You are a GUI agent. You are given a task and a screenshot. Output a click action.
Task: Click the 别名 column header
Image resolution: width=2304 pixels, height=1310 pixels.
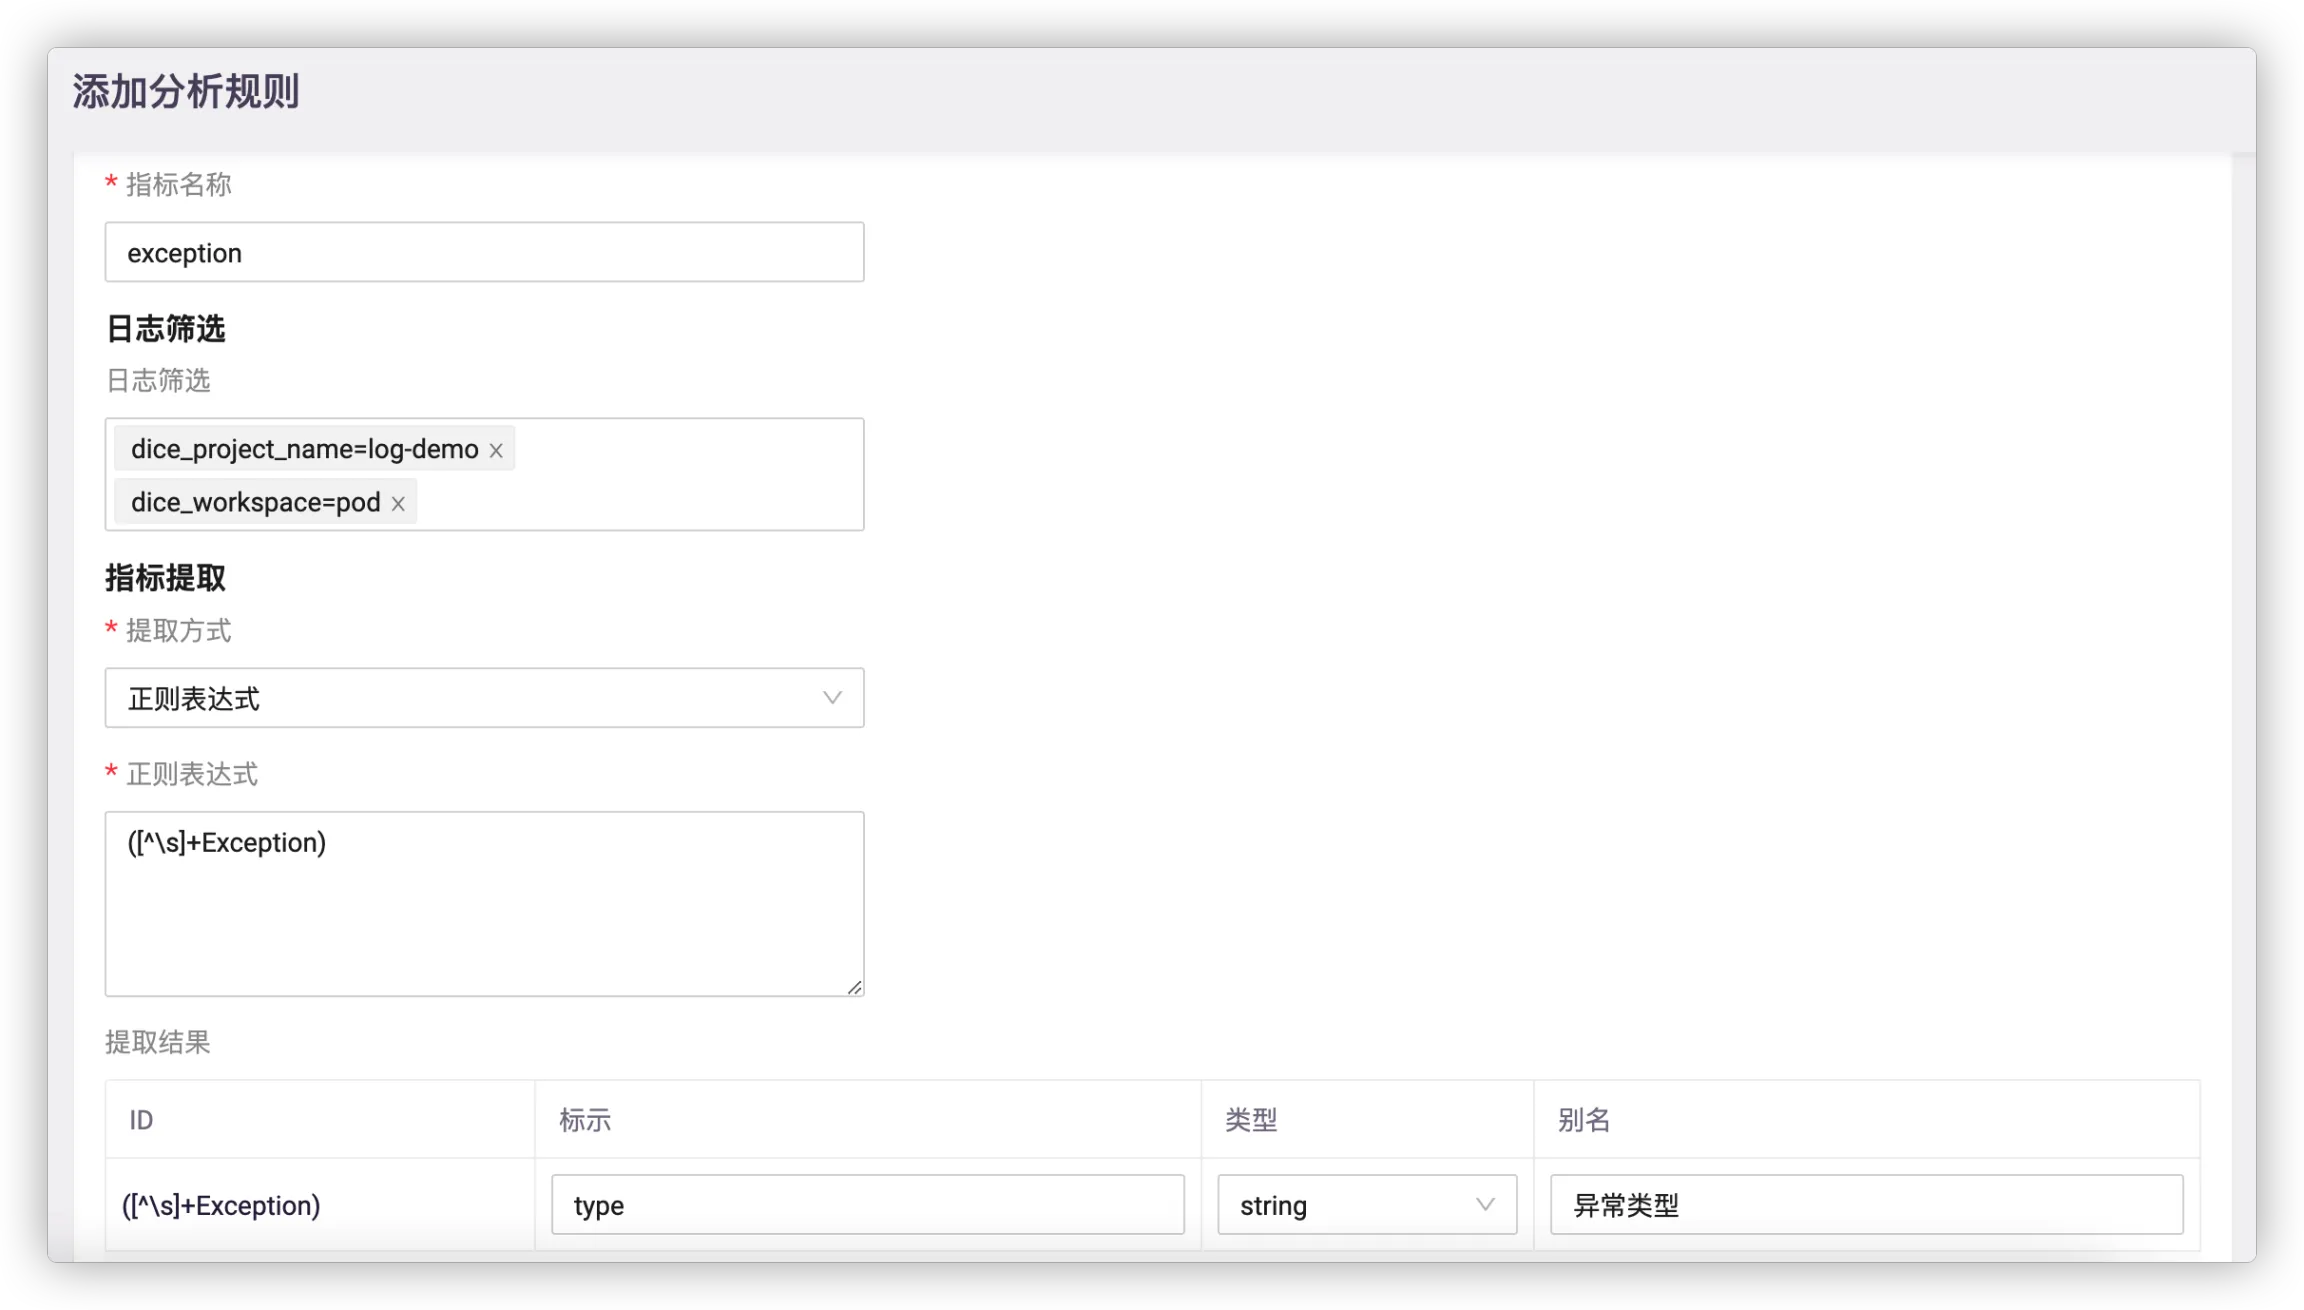(1584, 1120)
